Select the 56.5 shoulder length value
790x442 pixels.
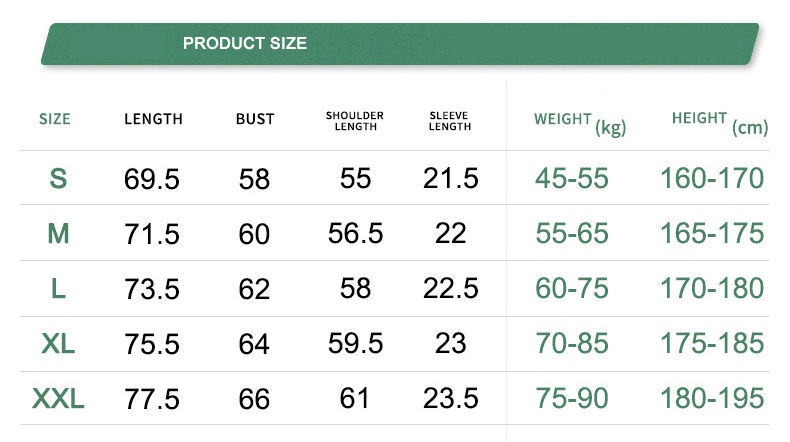pyautogui.click(x=355, y=234)
